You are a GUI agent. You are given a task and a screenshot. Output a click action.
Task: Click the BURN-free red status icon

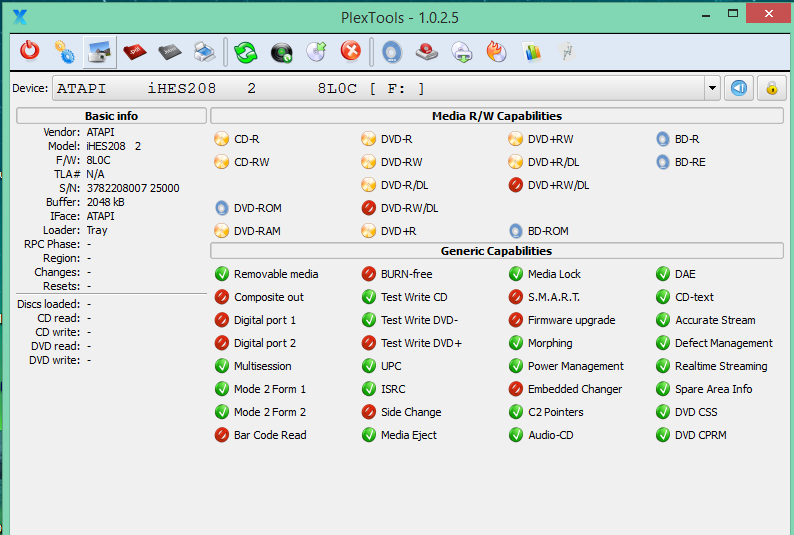coord(369,274)
